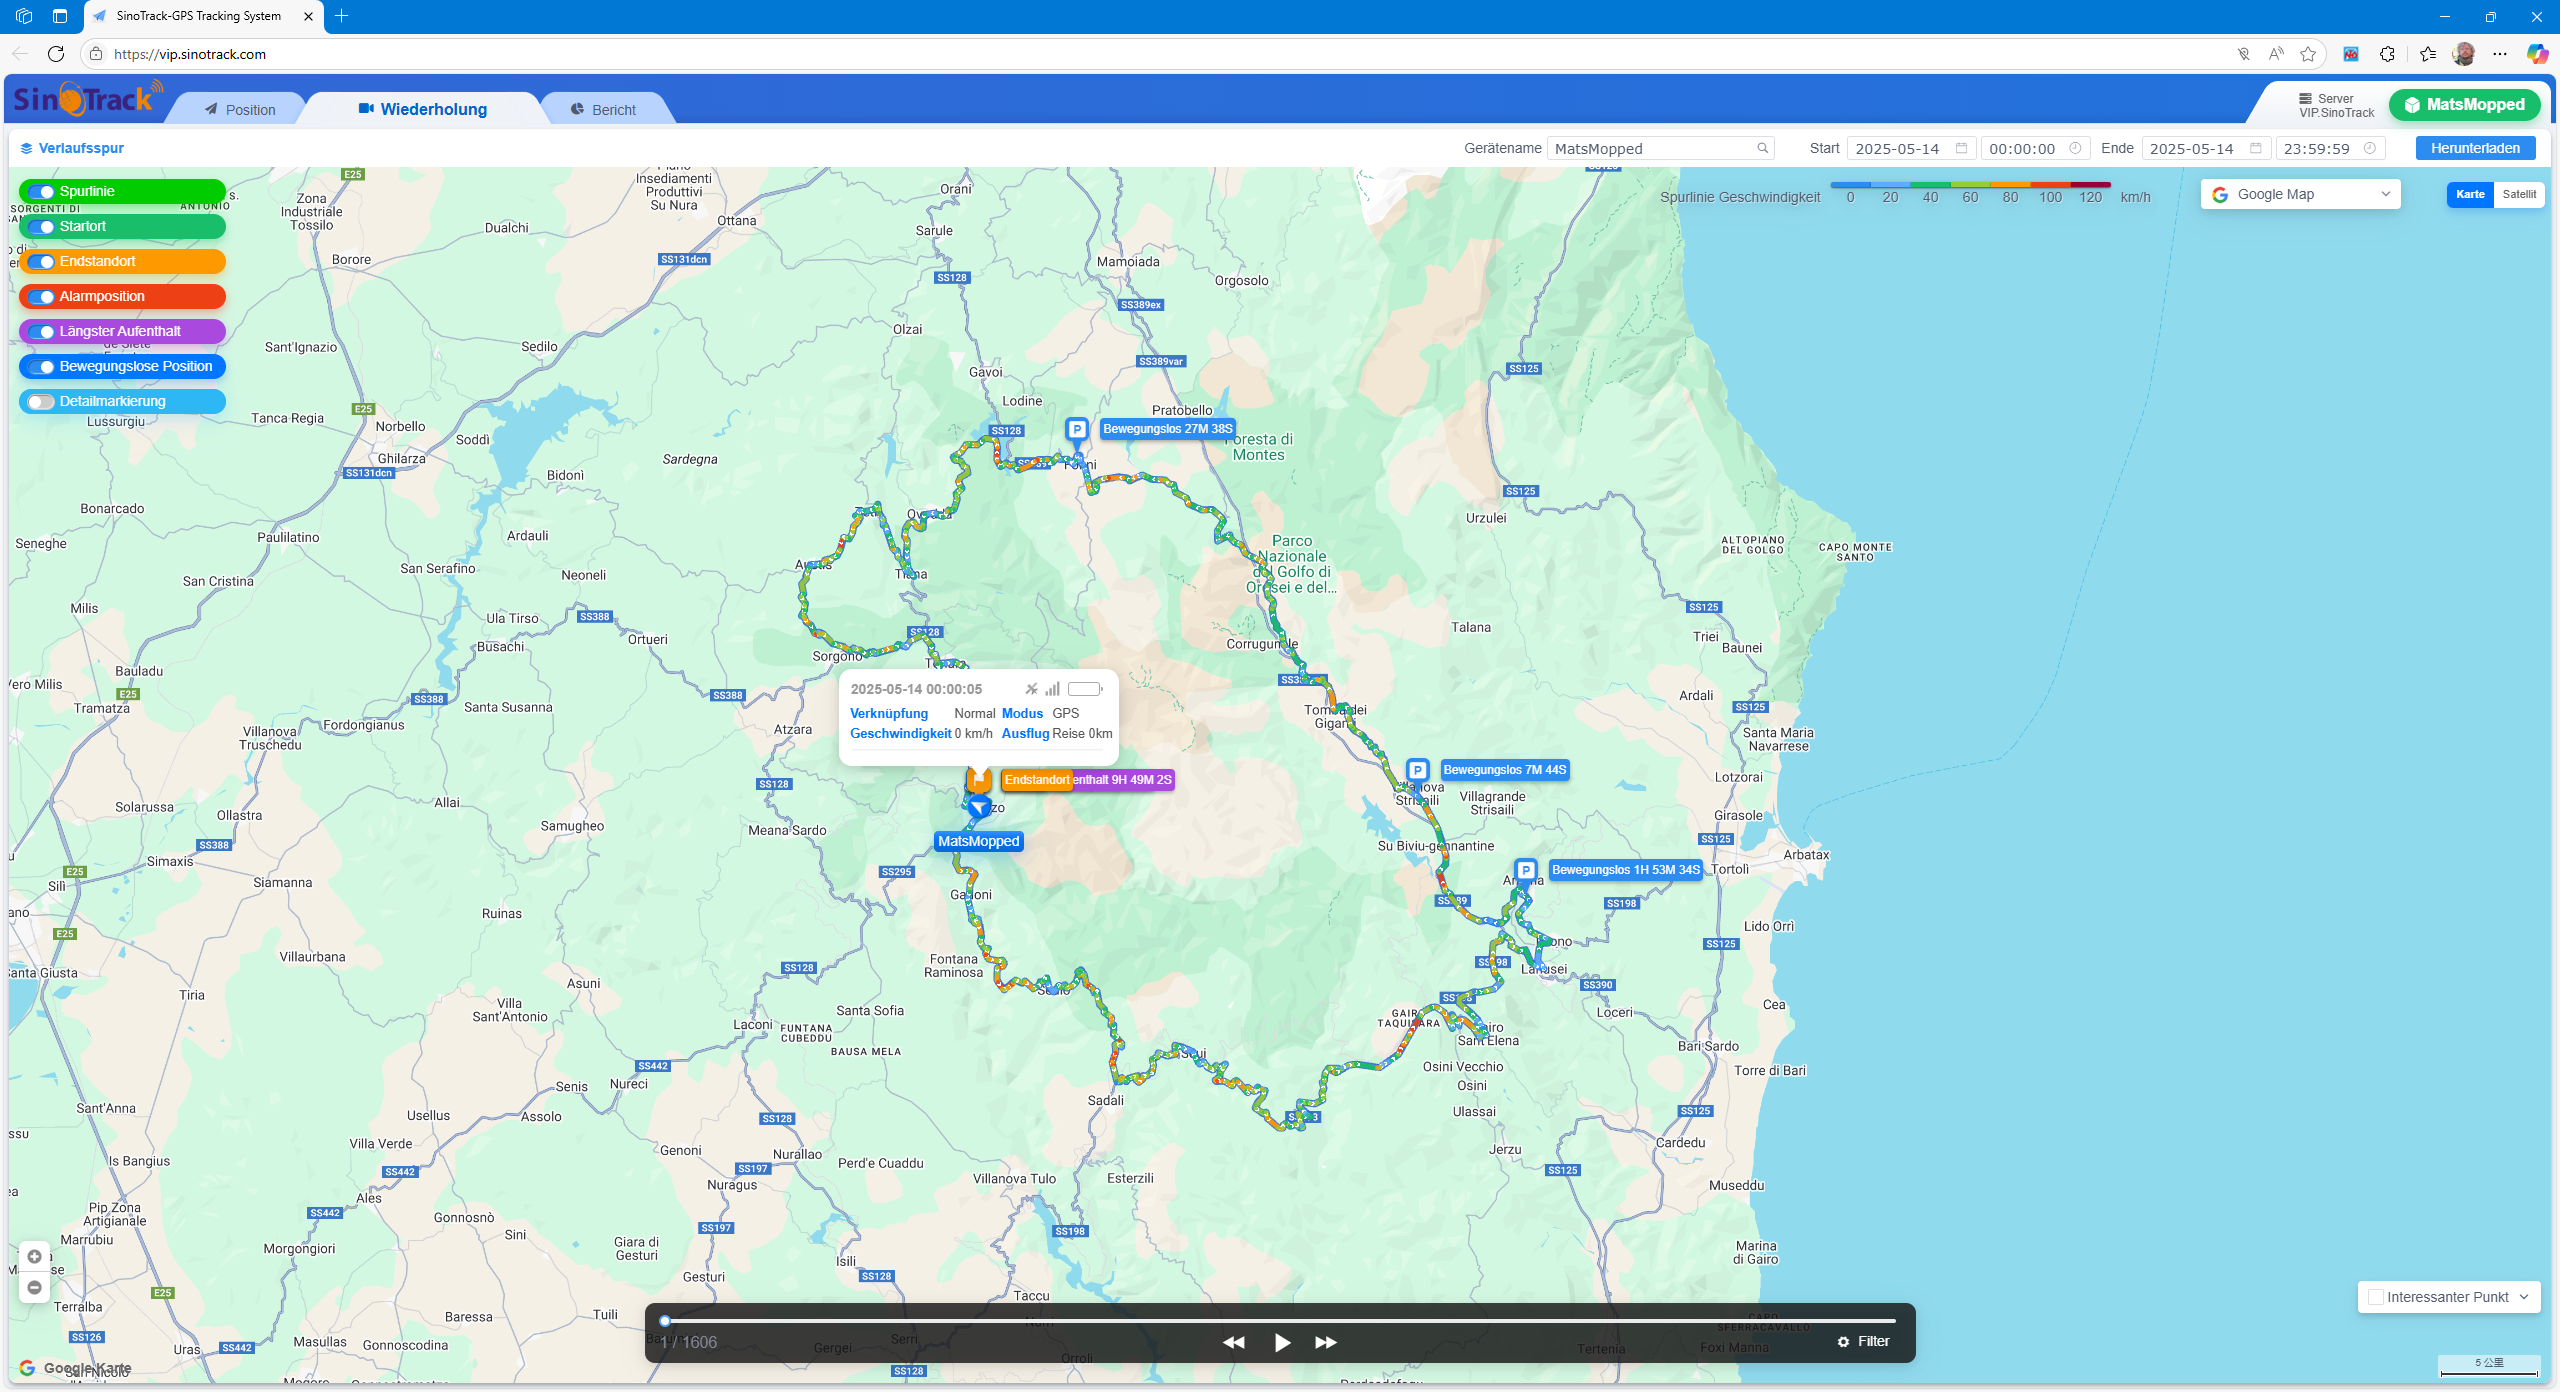The width and height of the screenshot is (2560, 1392).
Task: Click the device name search icon
Action: (1763, 148)
